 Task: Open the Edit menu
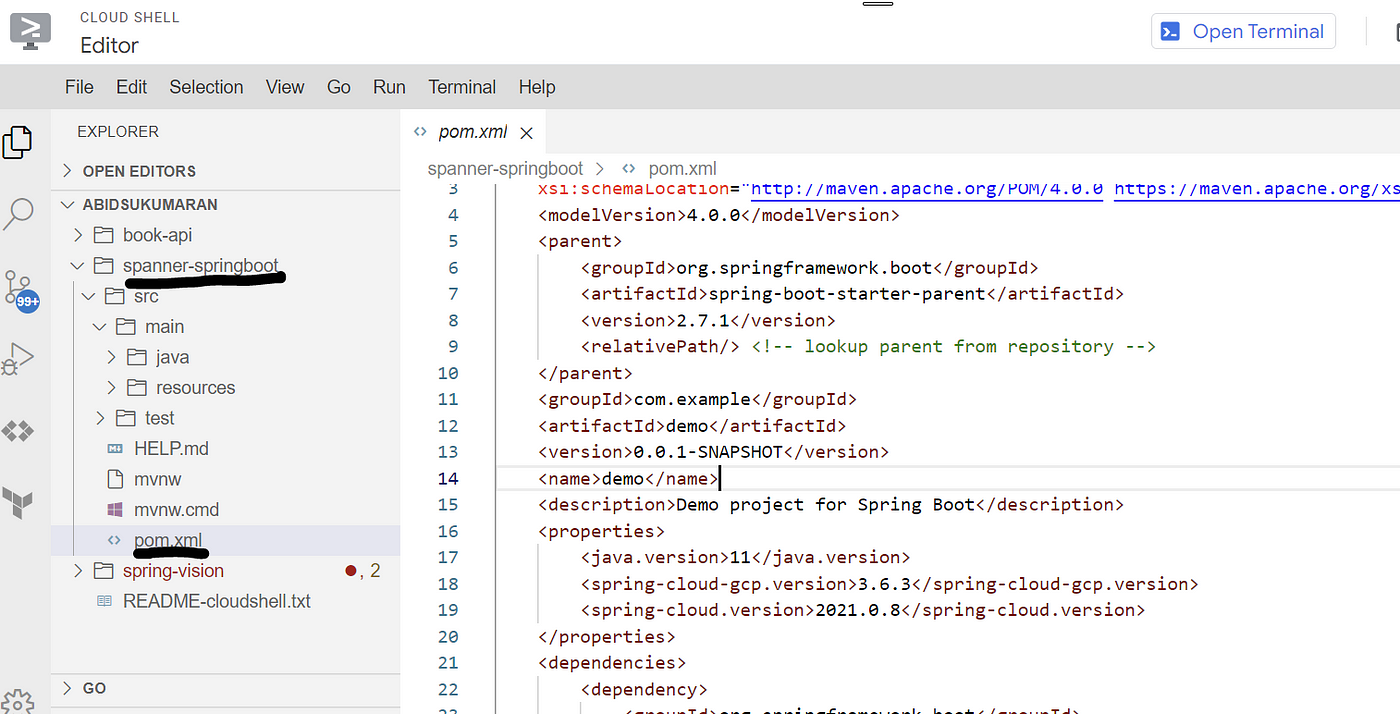(132, 87)
